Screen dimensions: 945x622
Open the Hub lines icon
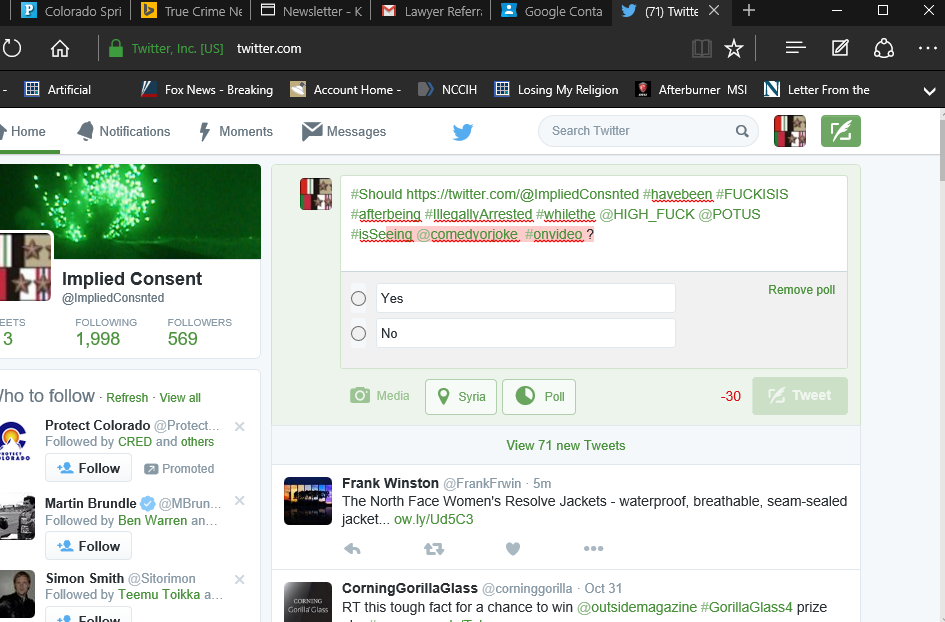tap(796, 48)
